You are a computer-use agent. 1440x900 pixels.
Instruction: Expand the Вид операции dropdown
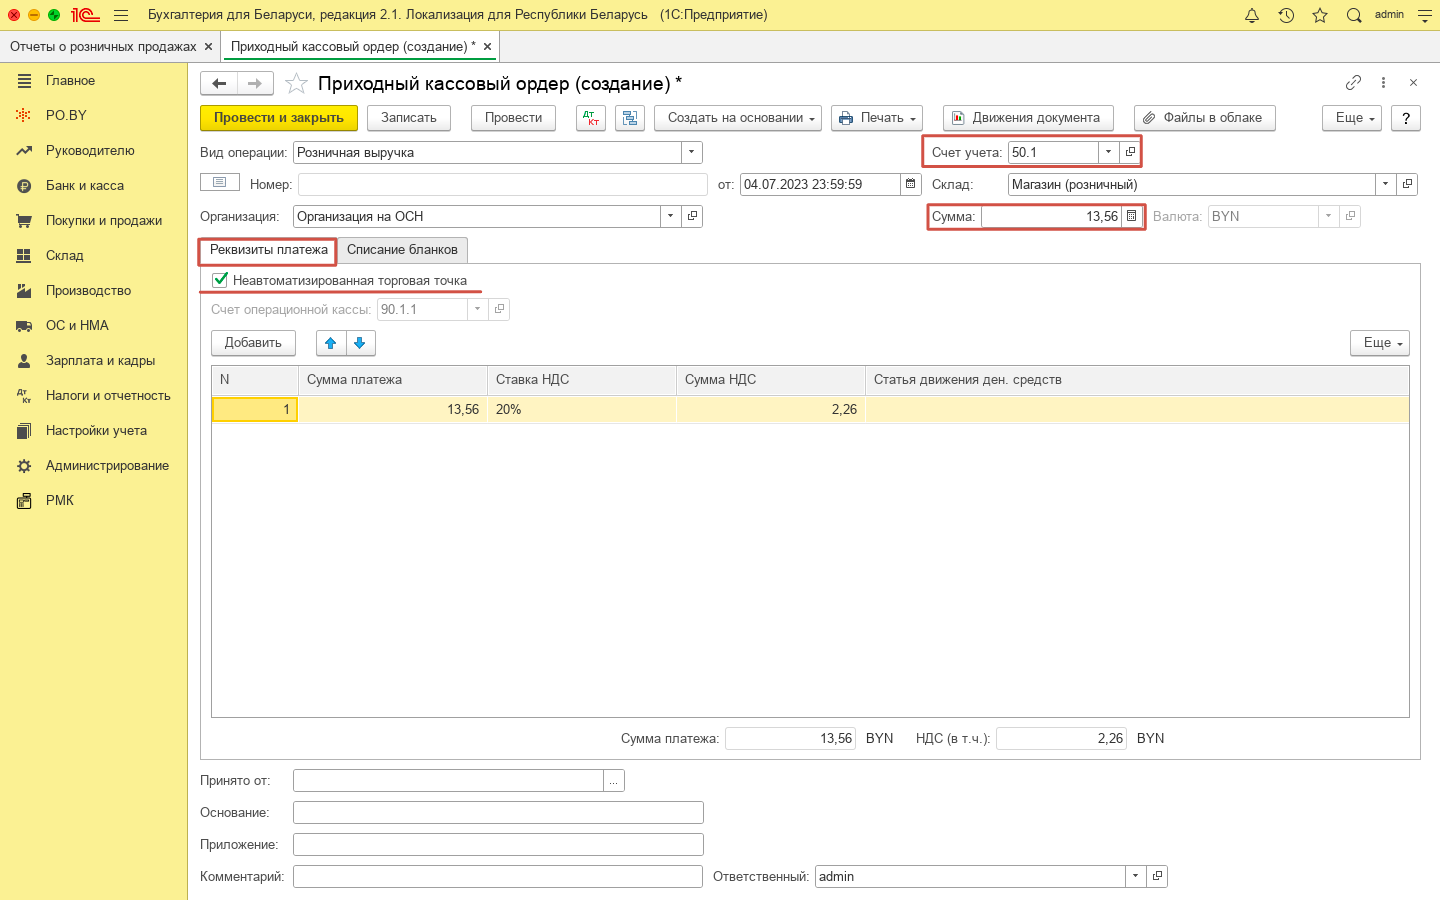point(692,152)
